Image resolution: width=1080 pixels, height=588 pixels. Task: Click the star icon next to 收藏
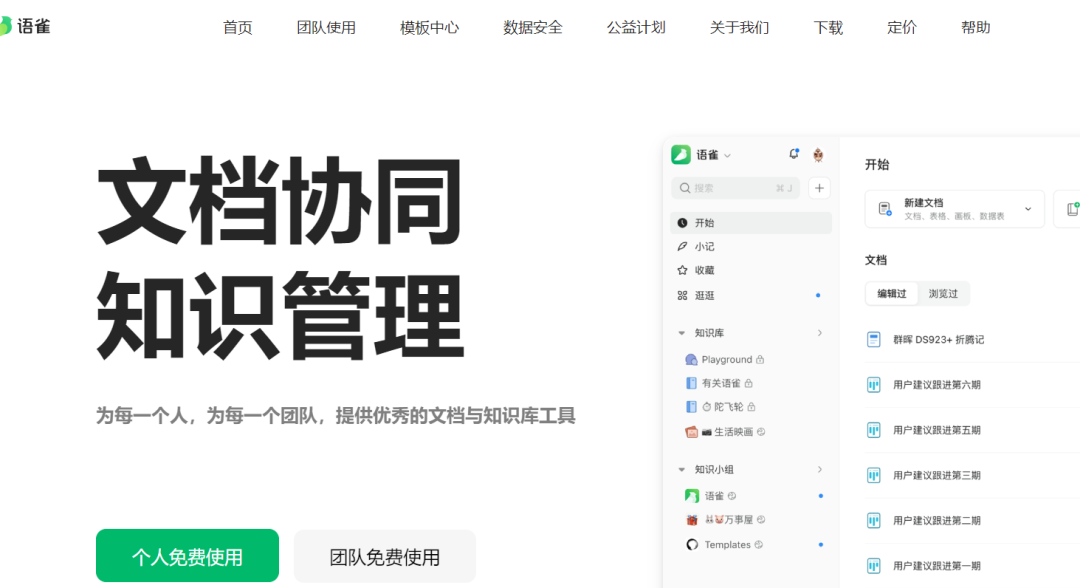pyautogui.click(x=682, y=271)
